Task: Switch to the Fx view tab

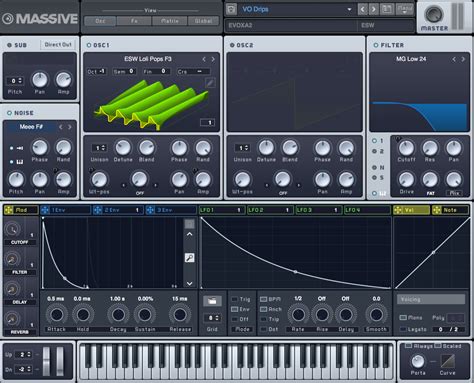Action: tap(134, 21)
